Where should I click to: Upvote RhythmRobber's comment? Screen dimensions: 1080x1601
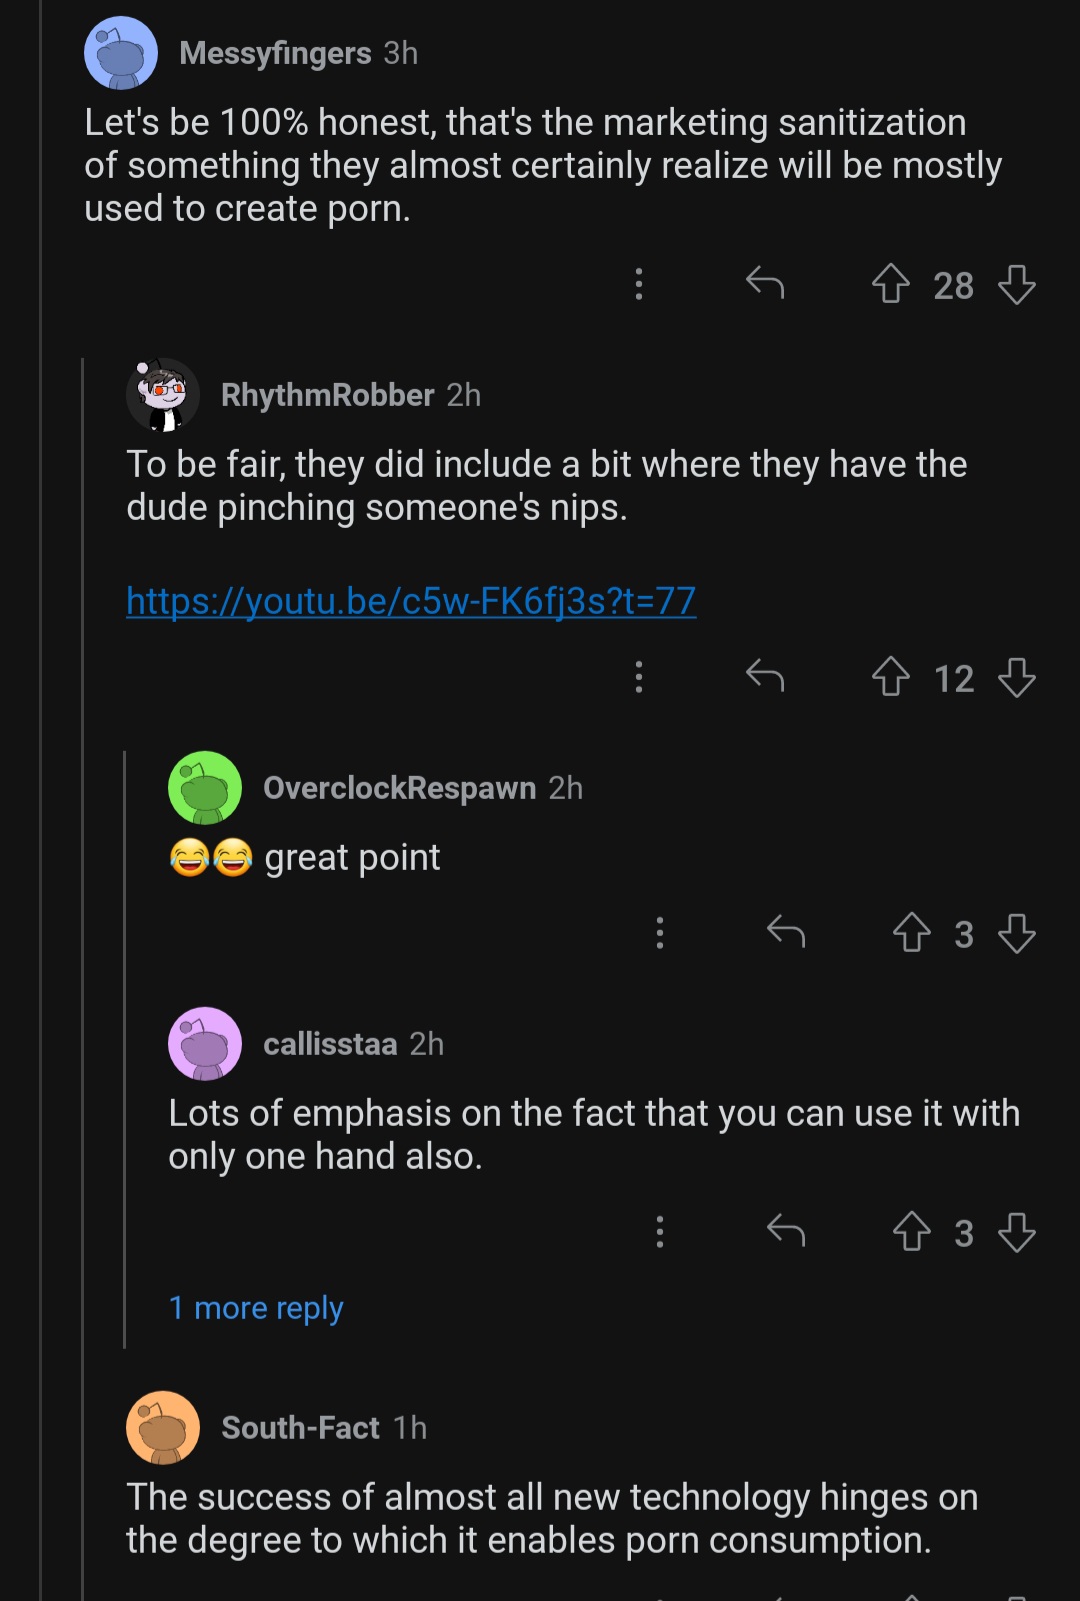click(x=890, y=677)
